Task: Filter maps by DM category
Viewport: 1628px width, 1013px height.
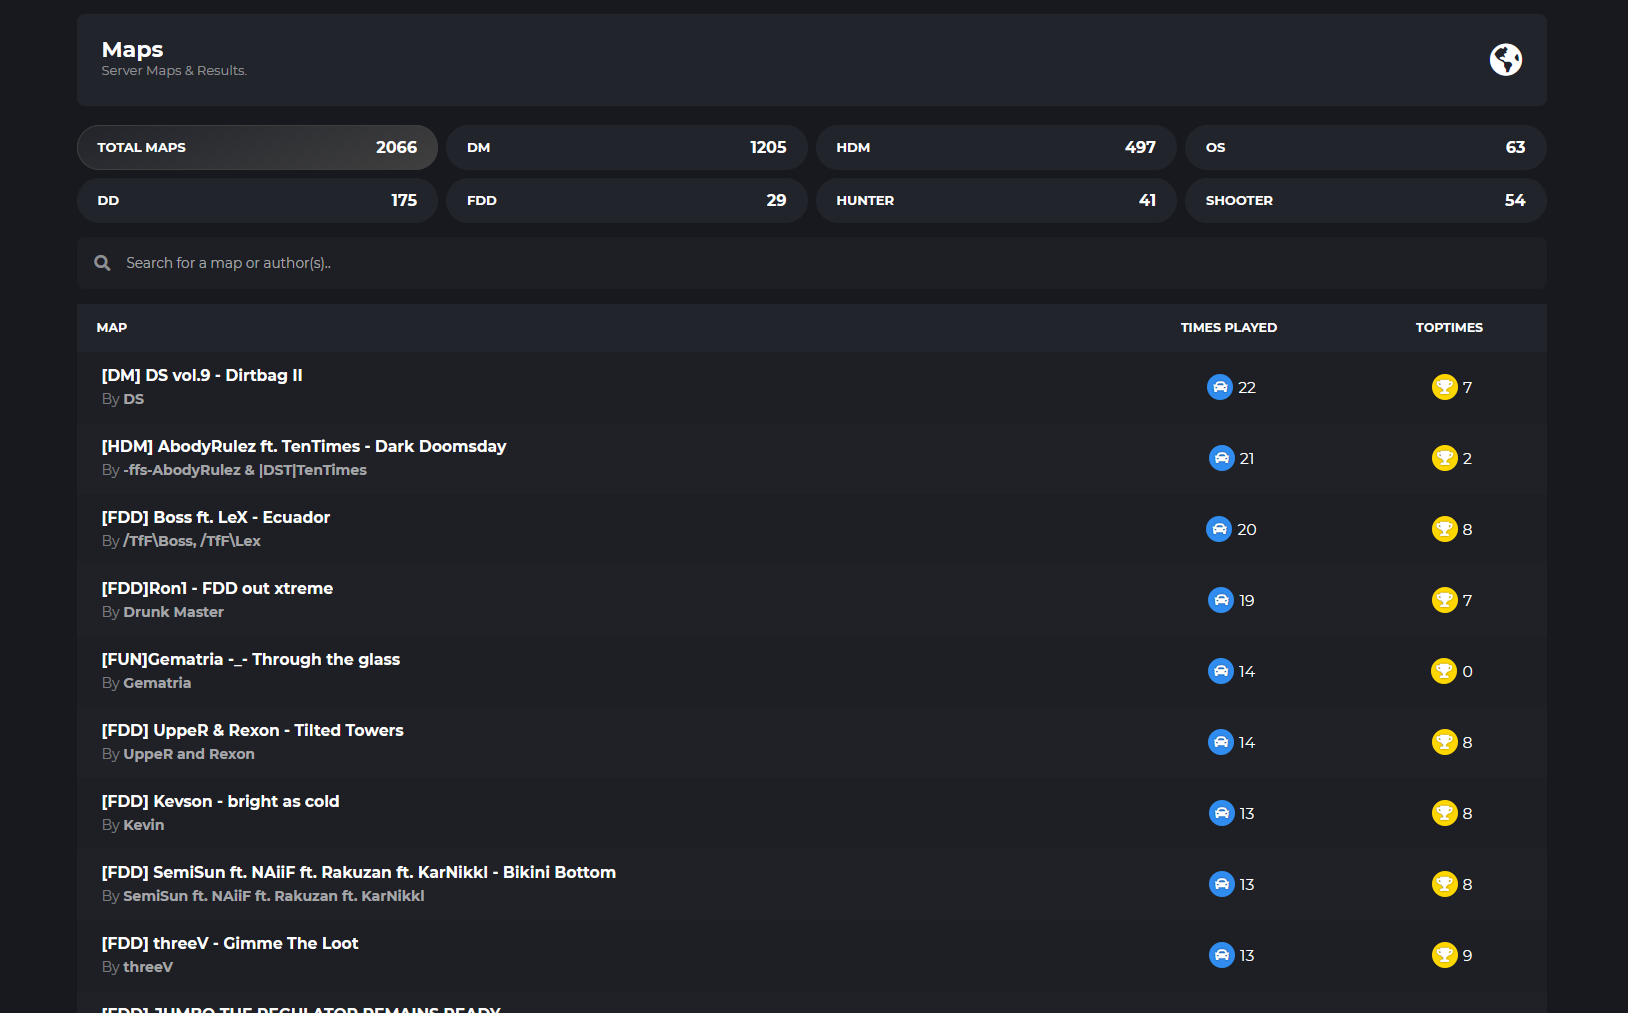Action: pos(627,147)
